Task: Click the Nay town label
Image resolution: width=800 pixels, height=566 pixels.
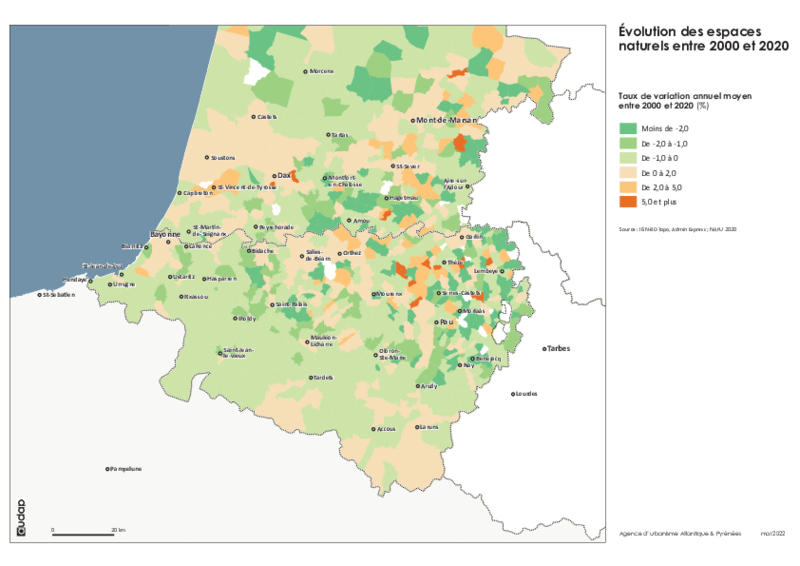Action: tap(468, 365)
